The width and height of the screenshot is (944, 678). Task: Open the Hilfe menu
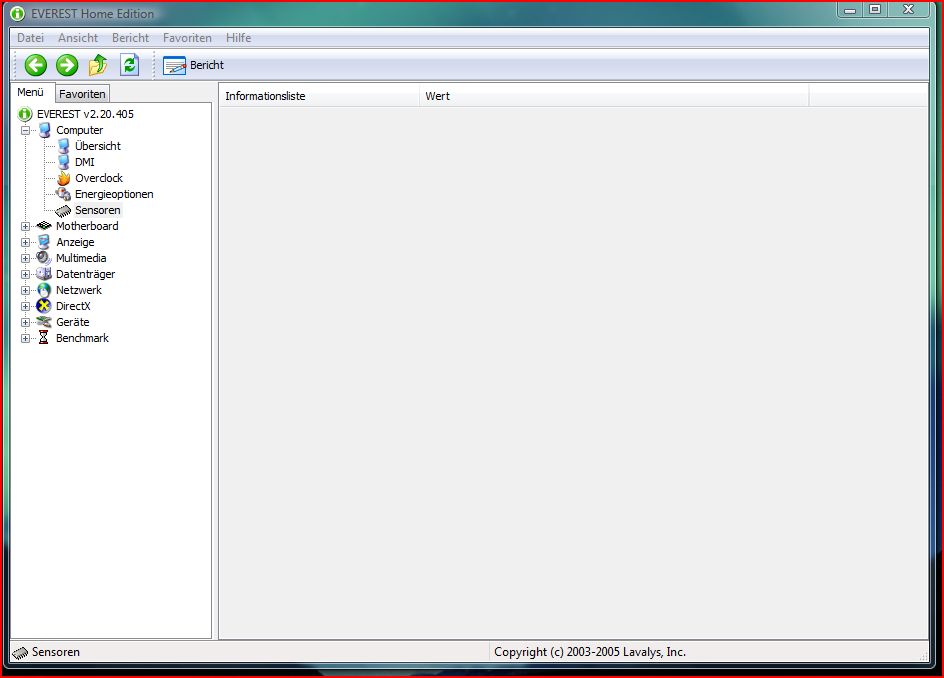(x=238, y=37)
